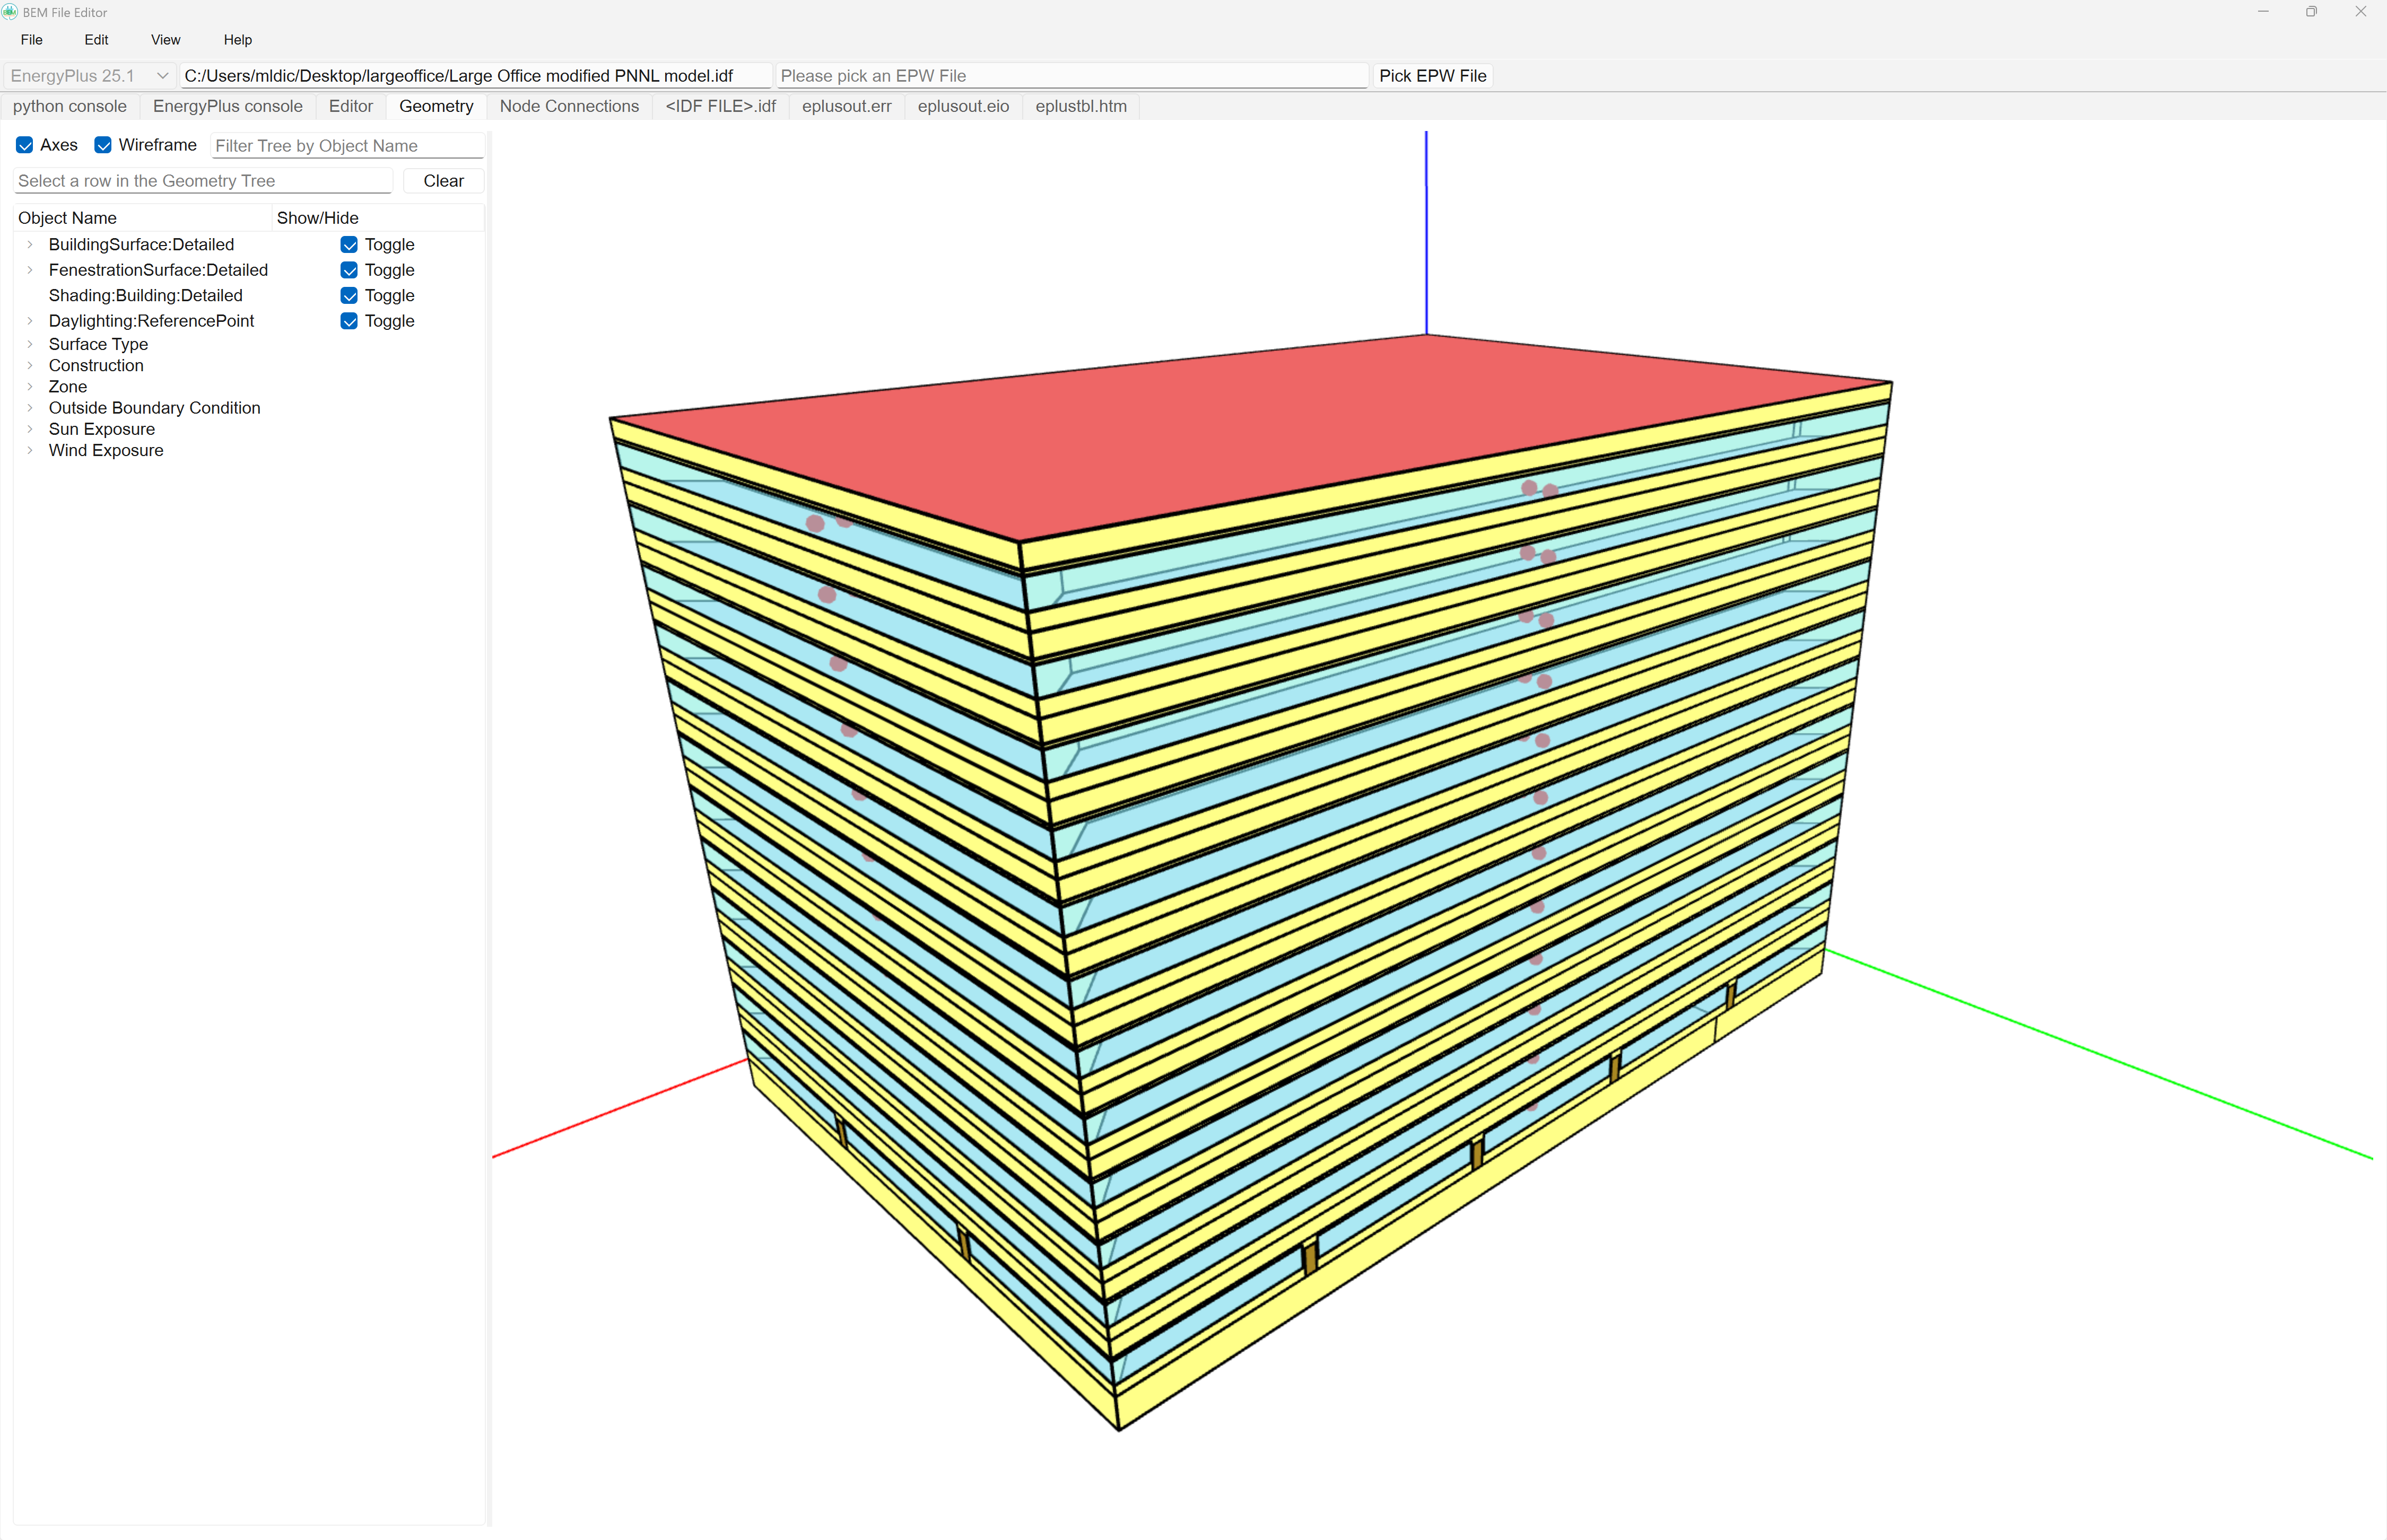The height and width of the screenshot is (1540, 2387).
Task: Toggle FenestrationSurface:Detailed visibility checkbox
Action: (x=349, y=270)
